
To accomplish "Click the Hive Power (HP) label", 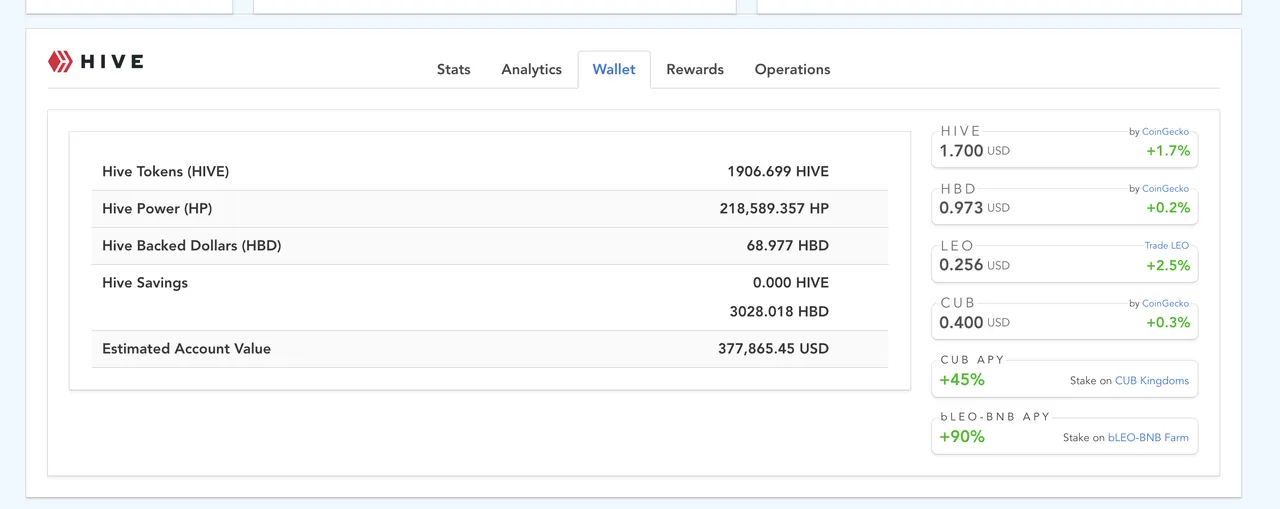I will [157, 208].
